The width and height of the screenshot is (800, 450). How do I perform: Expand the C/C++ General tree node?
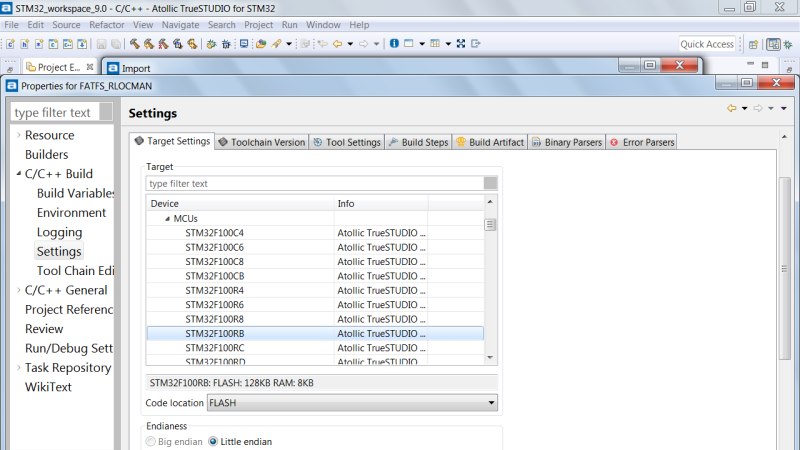click(x=19, y=290)
